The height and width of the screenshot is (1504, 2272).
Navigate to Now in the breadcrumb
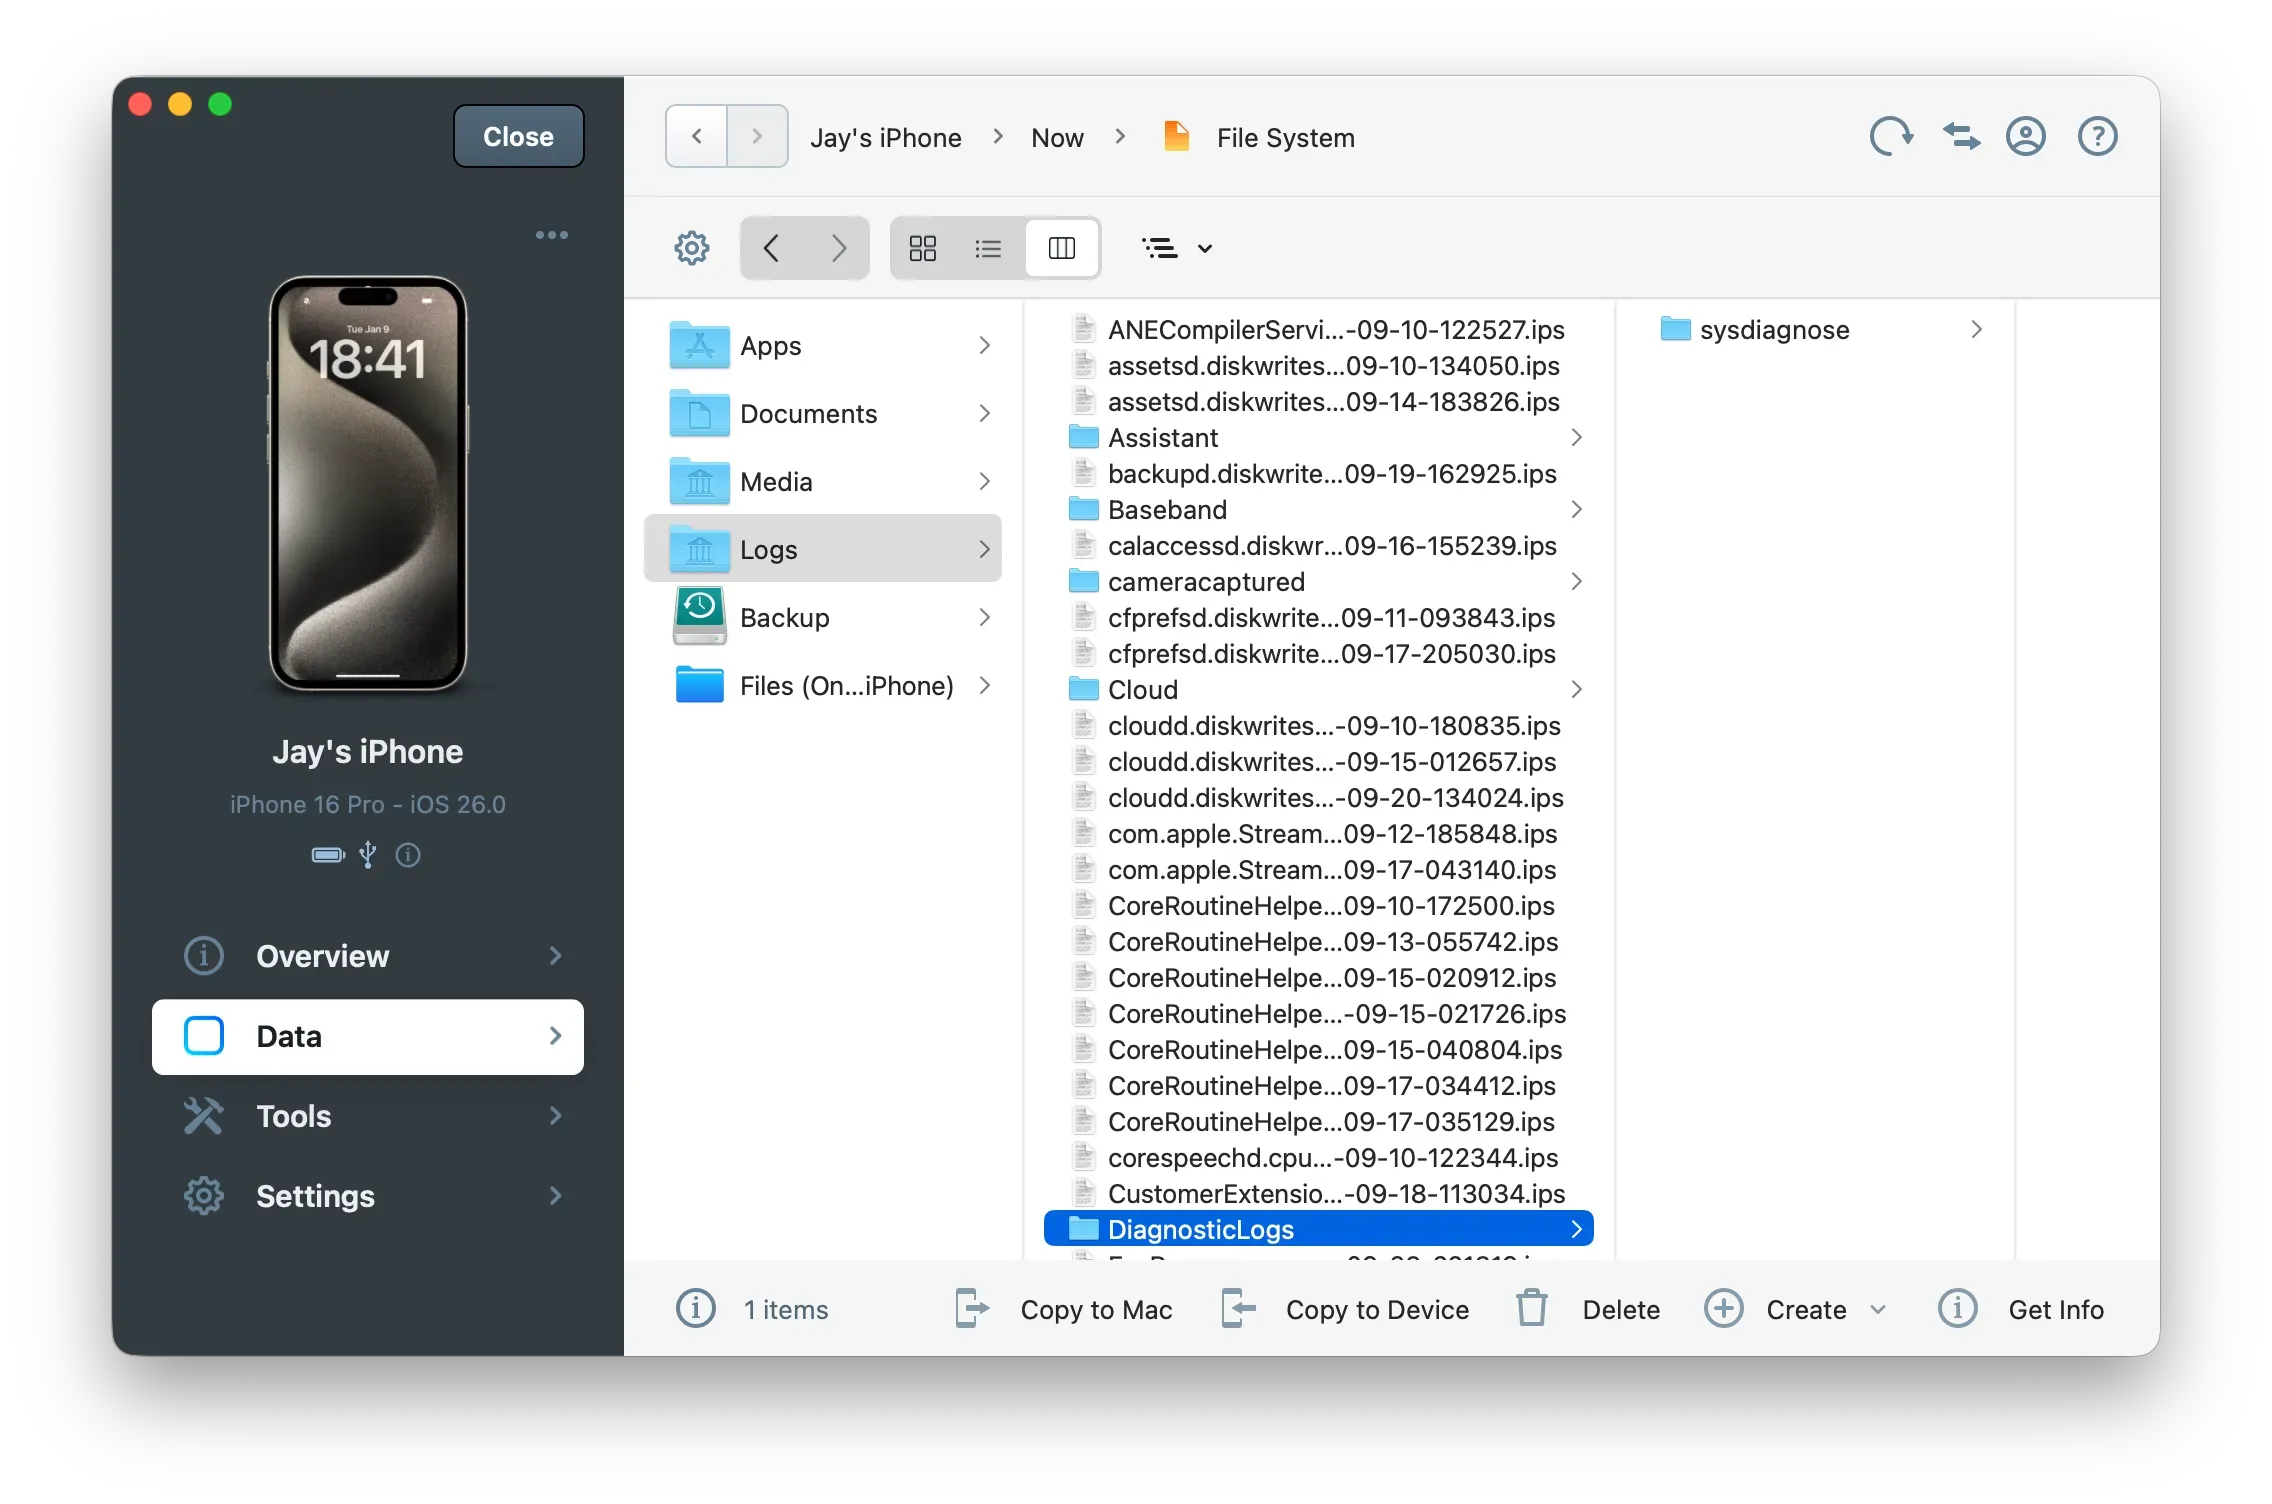coord(1056,137)
